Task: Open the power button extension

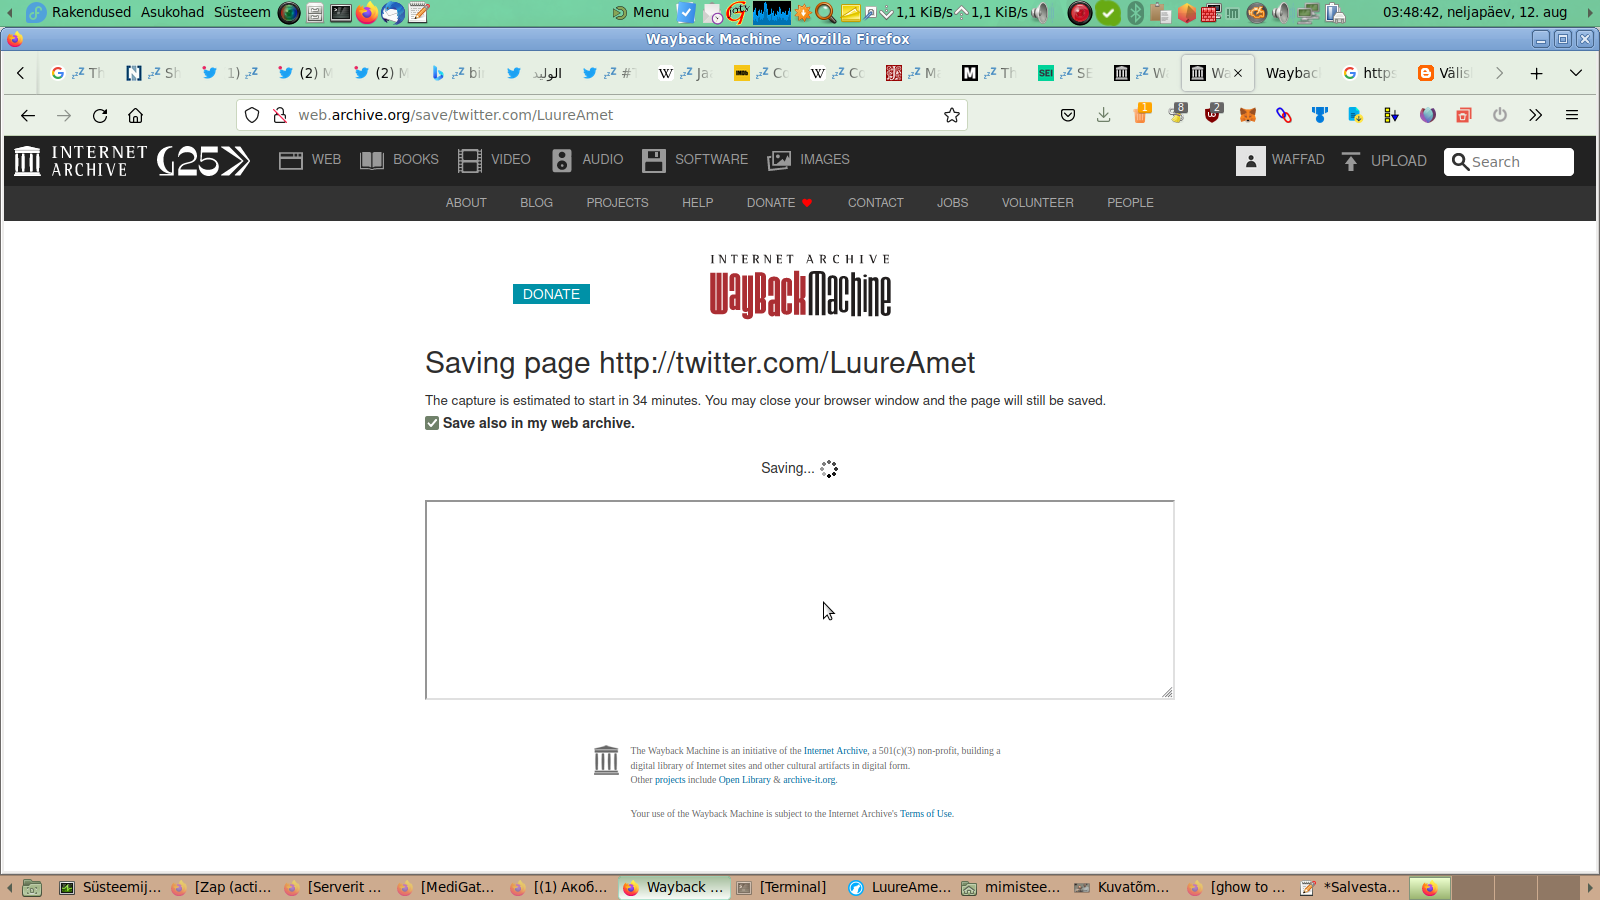Action: [1500, 115]
